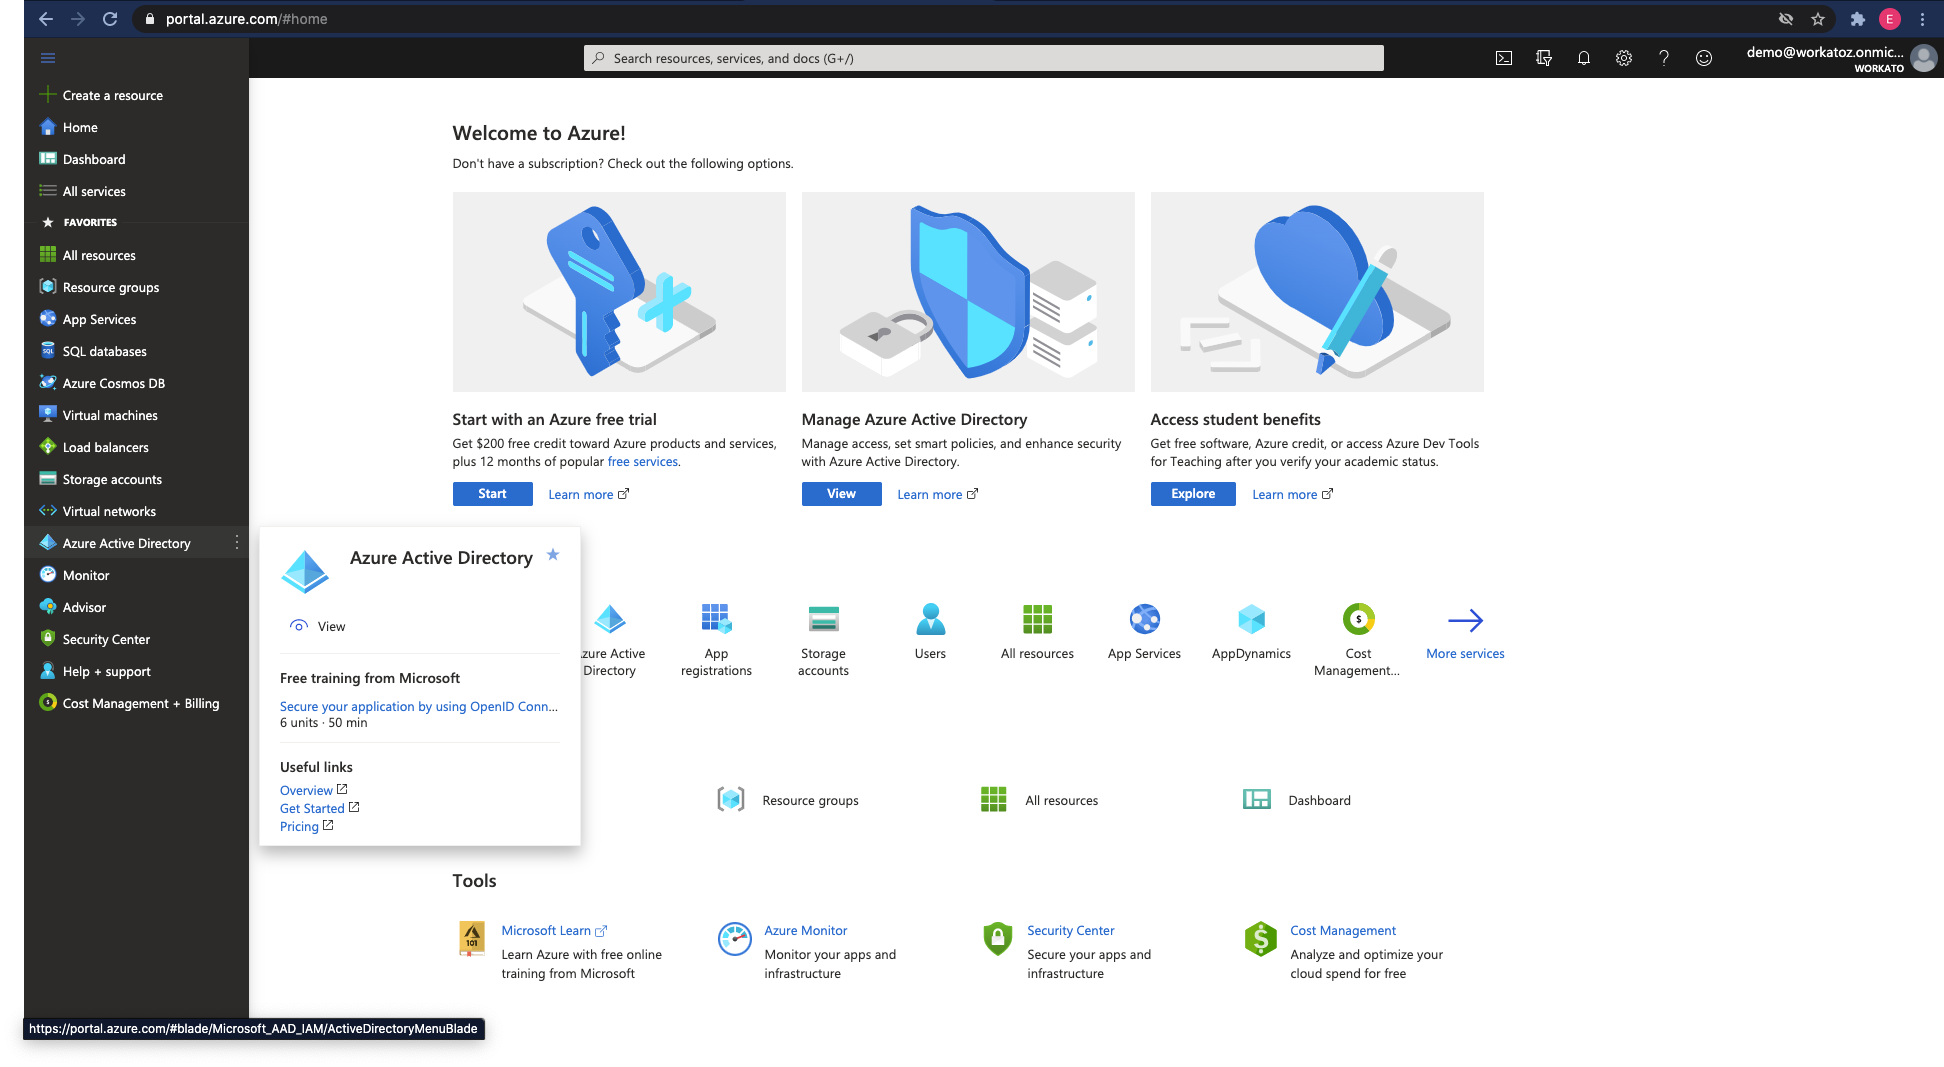Open App registrations service icon

point(716,621)
